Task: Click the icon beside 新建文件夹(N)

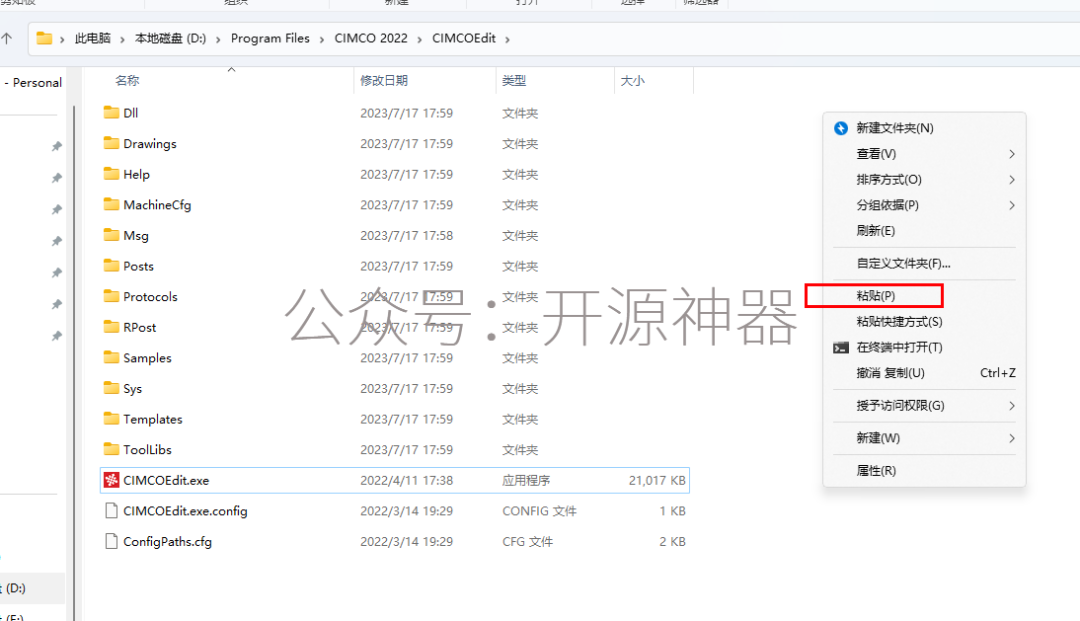Action: tap(841, 128)
